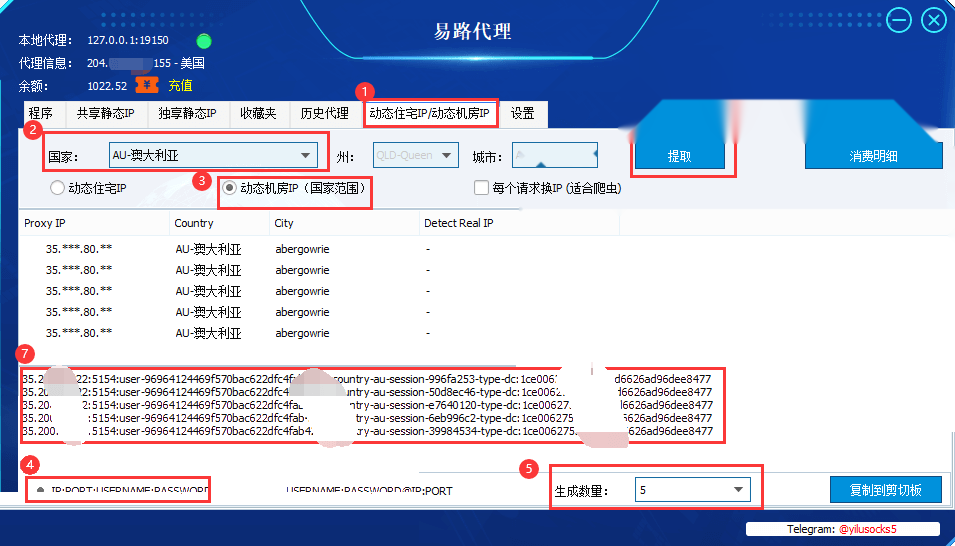Click 复制到剪切板 copy to clipboard button
Image resolution: width=955 pixels, height=546 pixels.
click(886, 490)
